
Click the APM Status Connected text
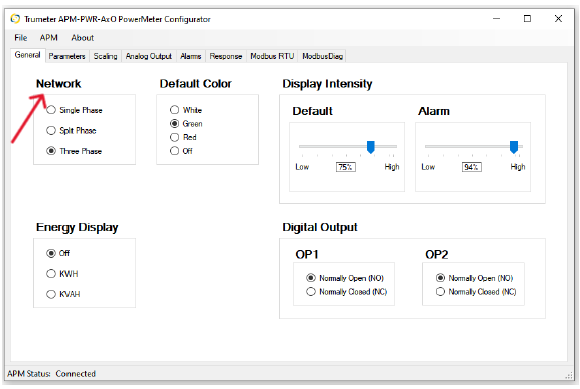point(51,374)
